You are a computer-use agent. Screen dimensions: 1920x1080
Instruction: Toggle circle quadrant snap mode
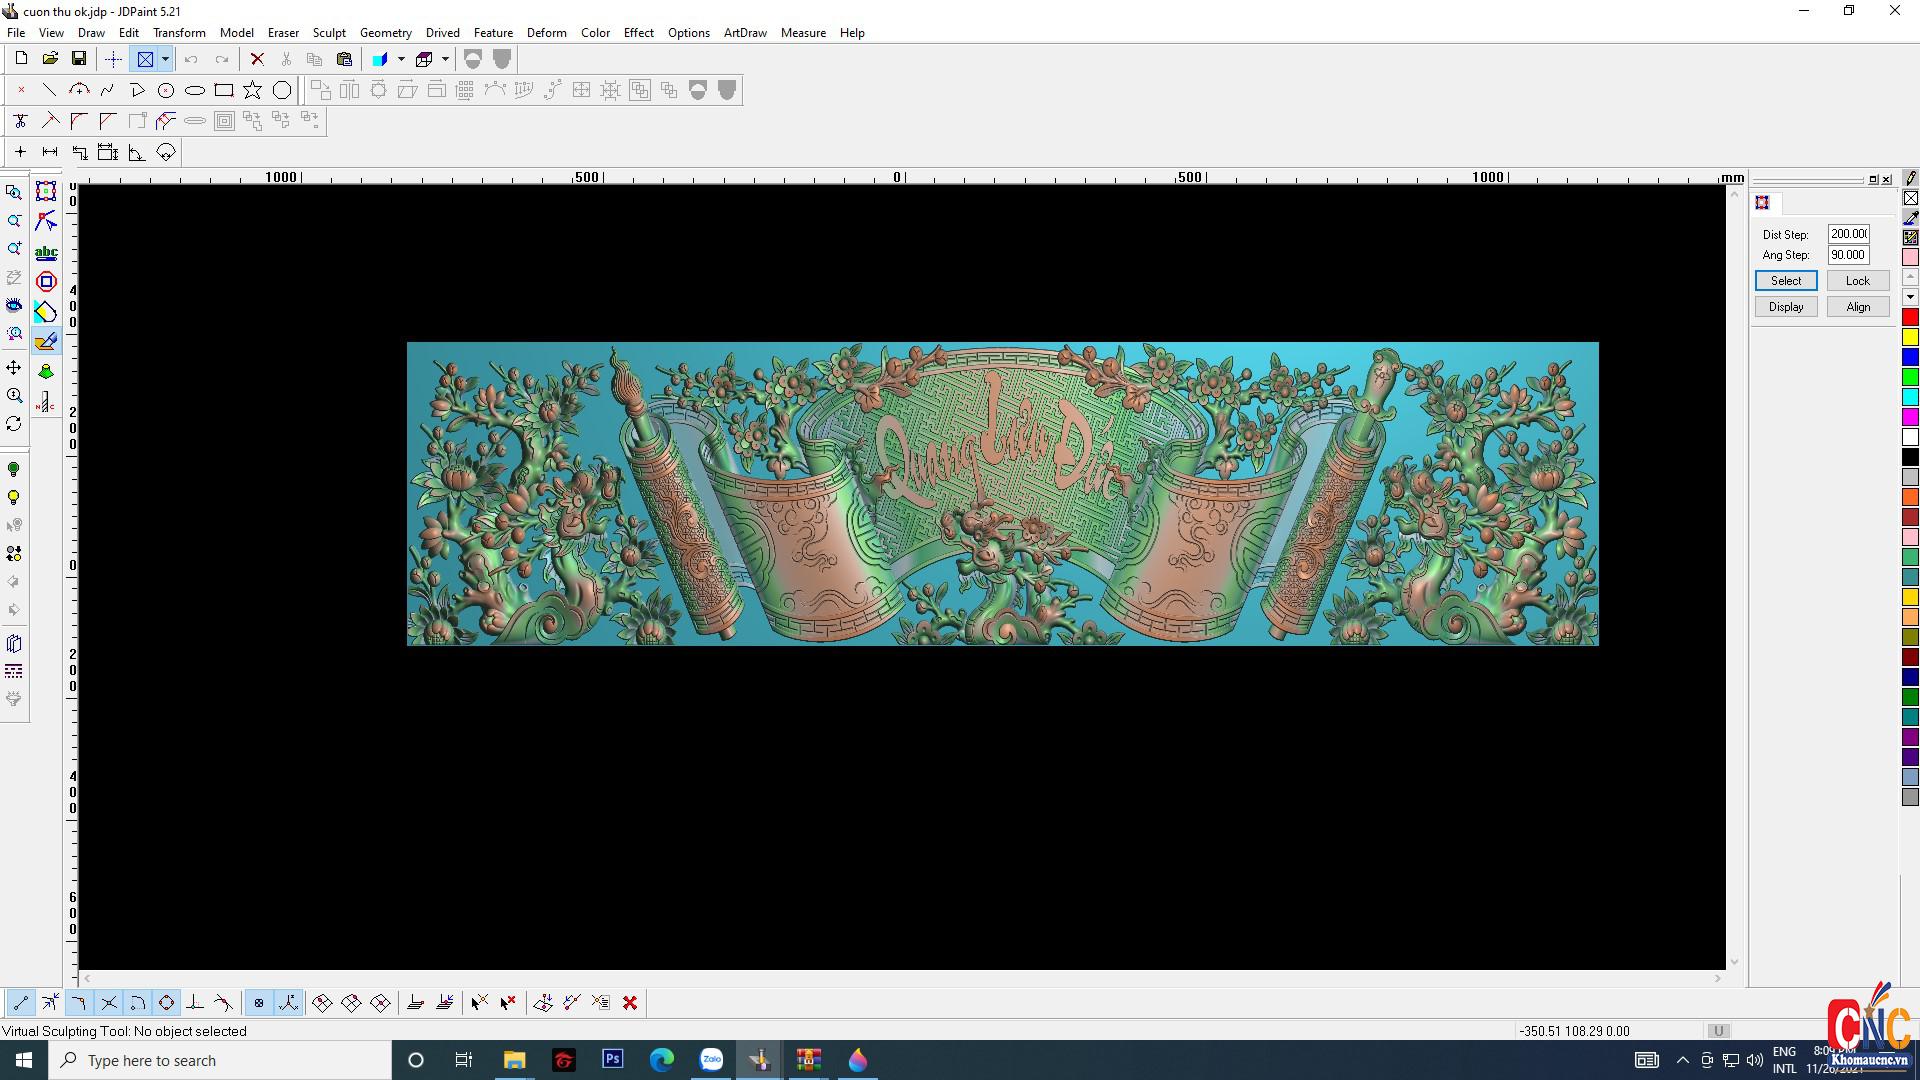tap(166, 1003)
